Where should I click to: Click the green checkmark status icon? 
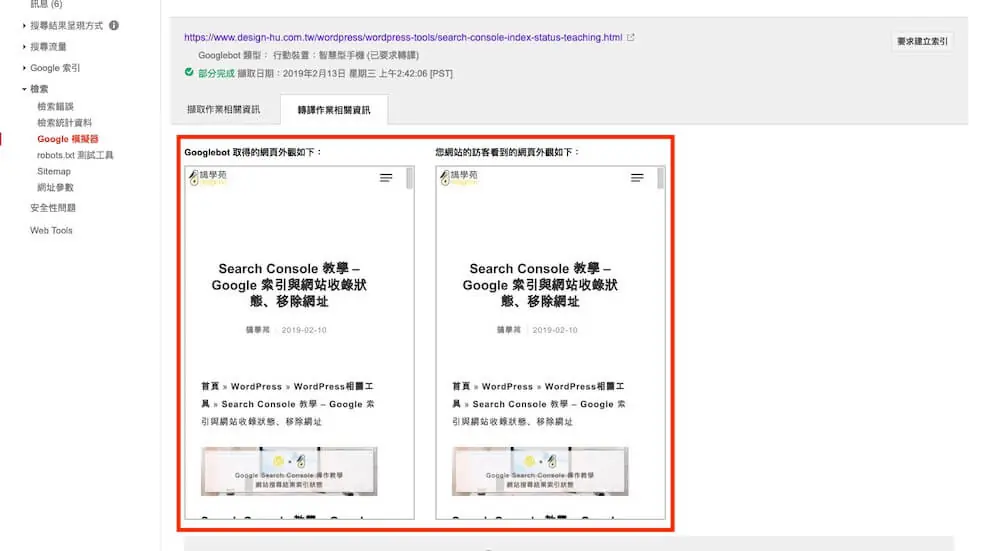[189, 72]
